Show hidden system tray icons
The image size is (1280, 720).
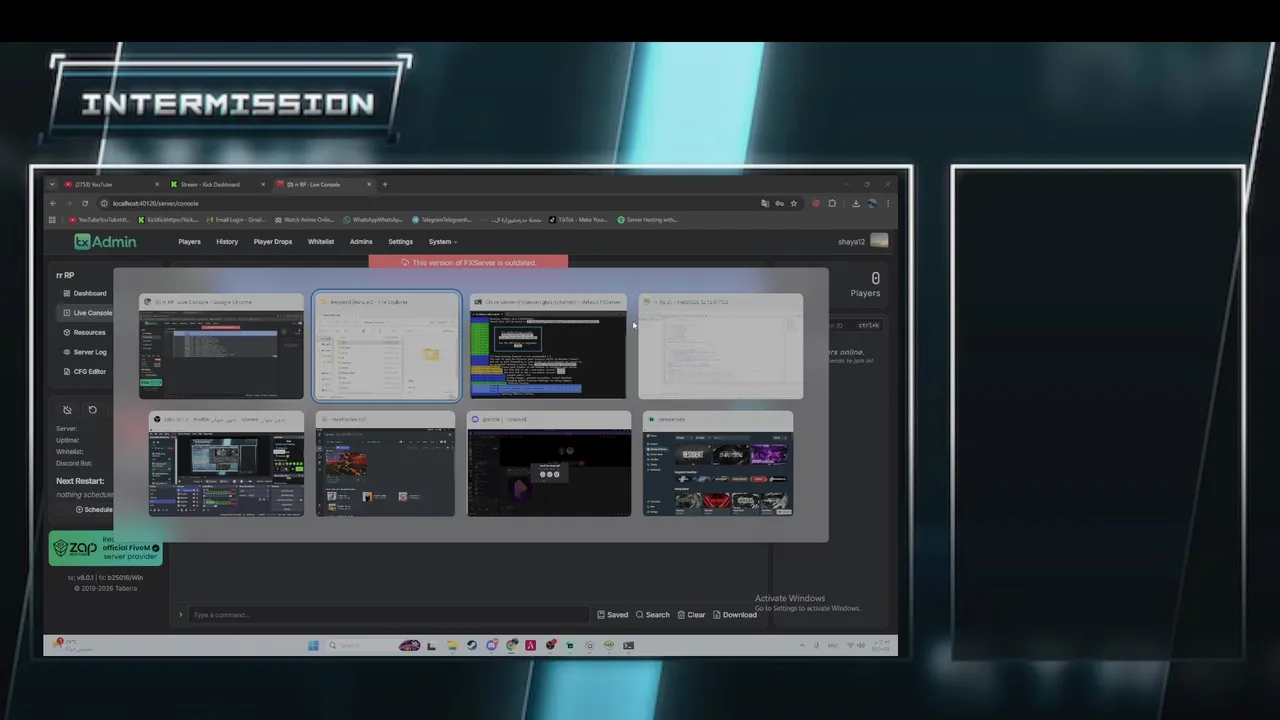pos(802,646)
